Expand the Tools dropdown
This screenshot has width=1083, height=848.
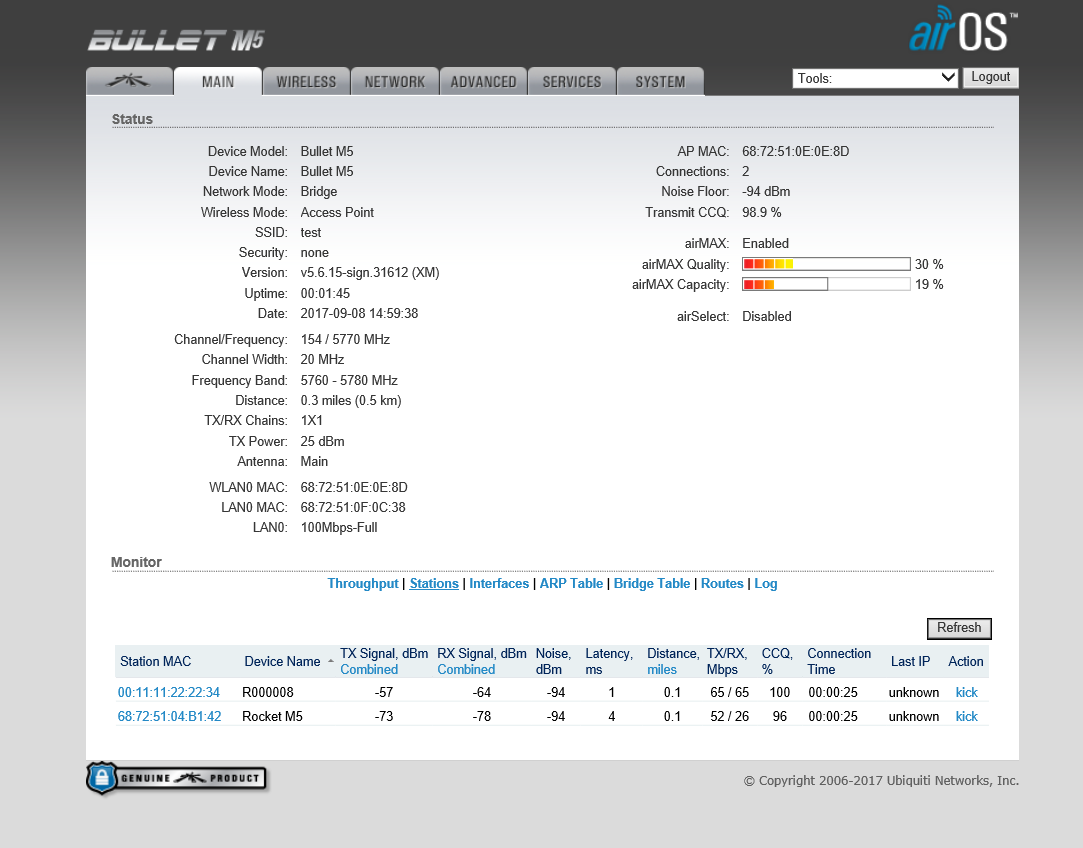pos(875,78)
